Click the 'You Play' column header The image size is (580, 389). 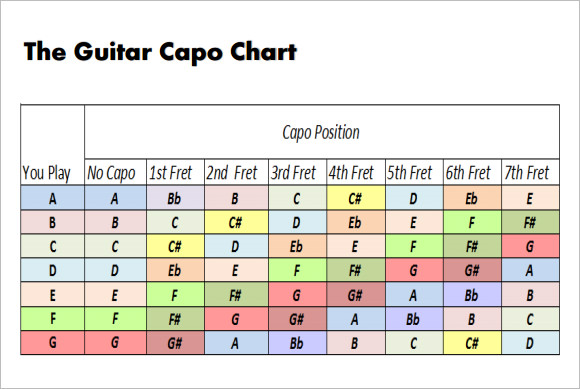coord(53,173)
